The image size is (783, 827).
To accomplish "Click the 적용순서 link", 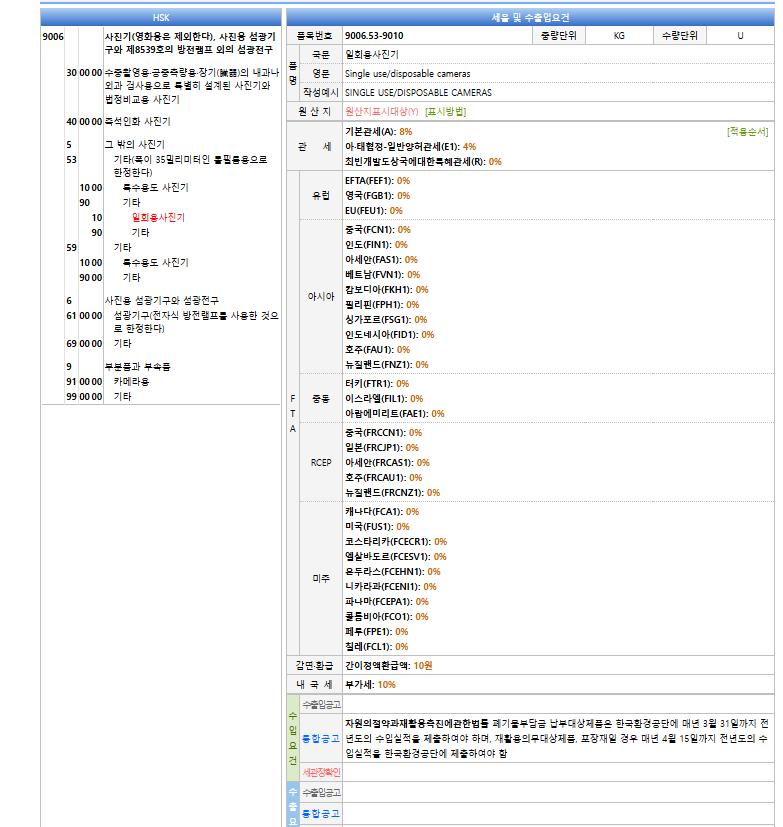I will [x=747, y=131].
